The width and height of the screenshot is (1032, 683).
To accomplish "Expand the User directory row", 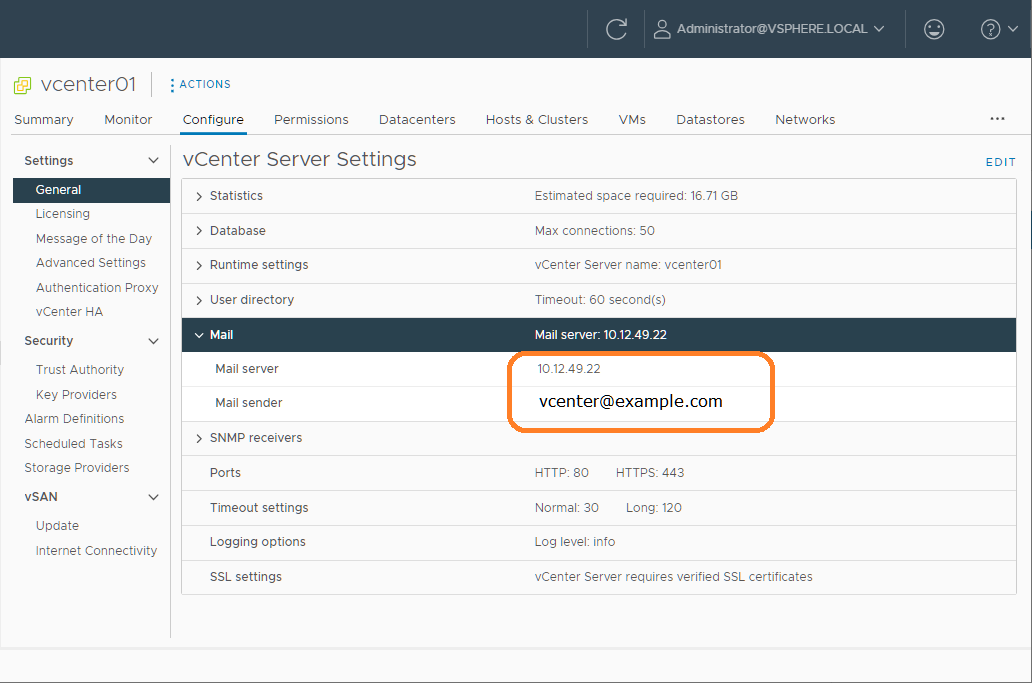I will click(199, 300).
